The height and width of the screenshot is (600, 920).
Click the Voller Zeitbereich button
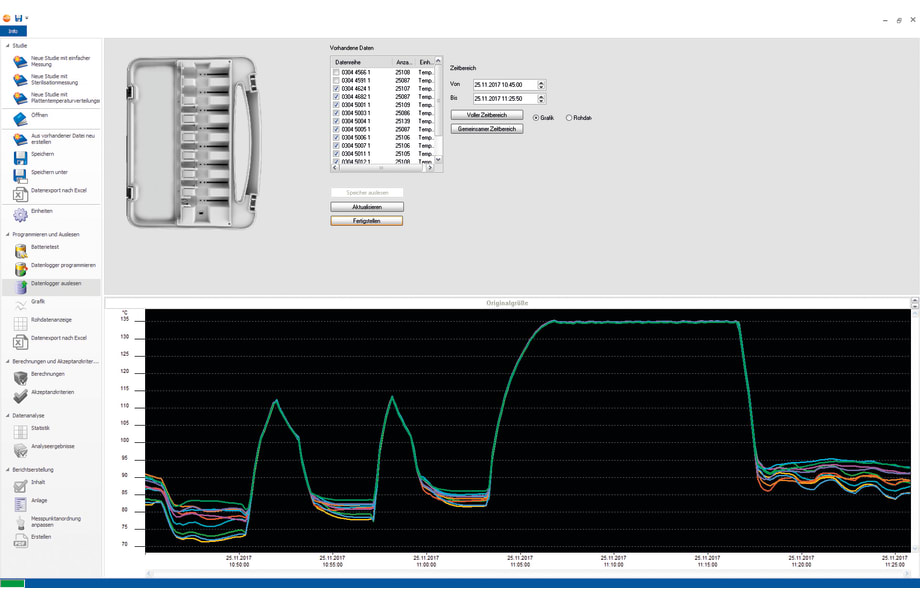(487, 114)
